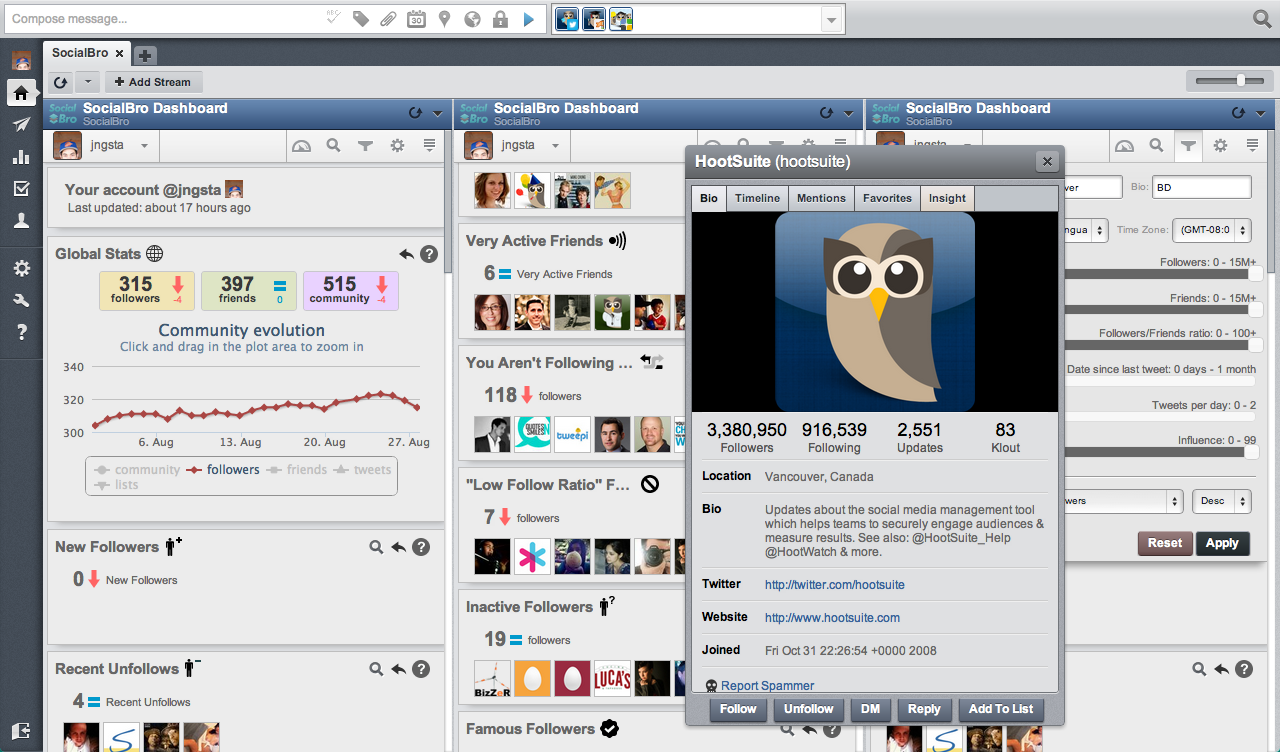Click the search icon in left stream toolbar
1280x752 pixels.
[334, 146]
